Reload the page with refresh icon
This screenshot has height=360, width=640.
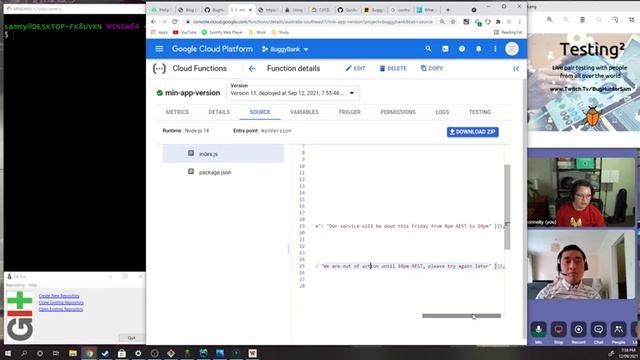pyautogui.click(x=175, y=22)
